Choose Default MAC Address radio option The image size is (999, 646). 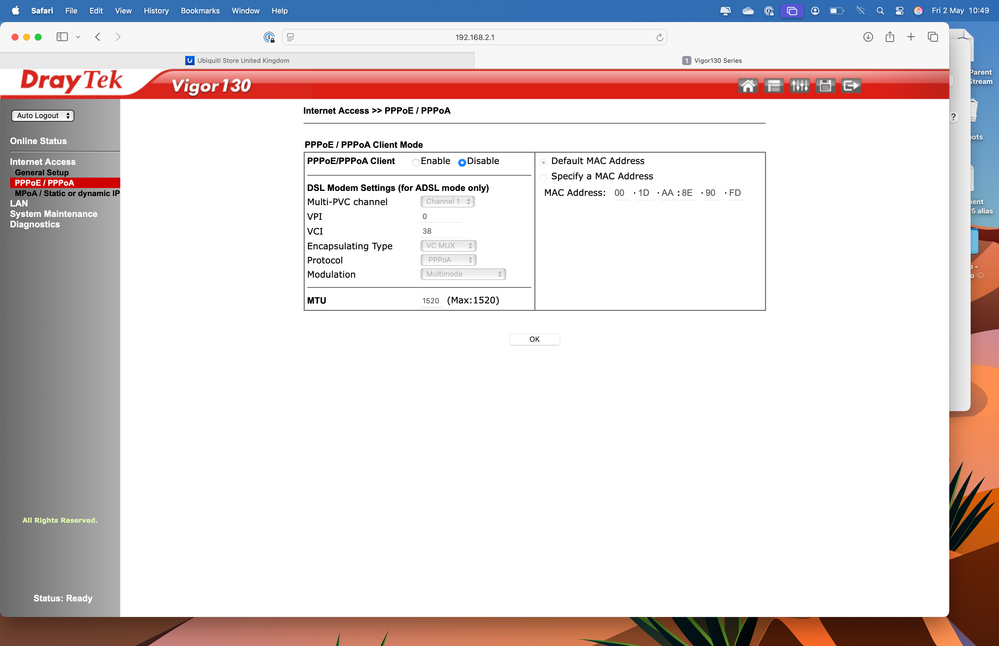point(543,162)
